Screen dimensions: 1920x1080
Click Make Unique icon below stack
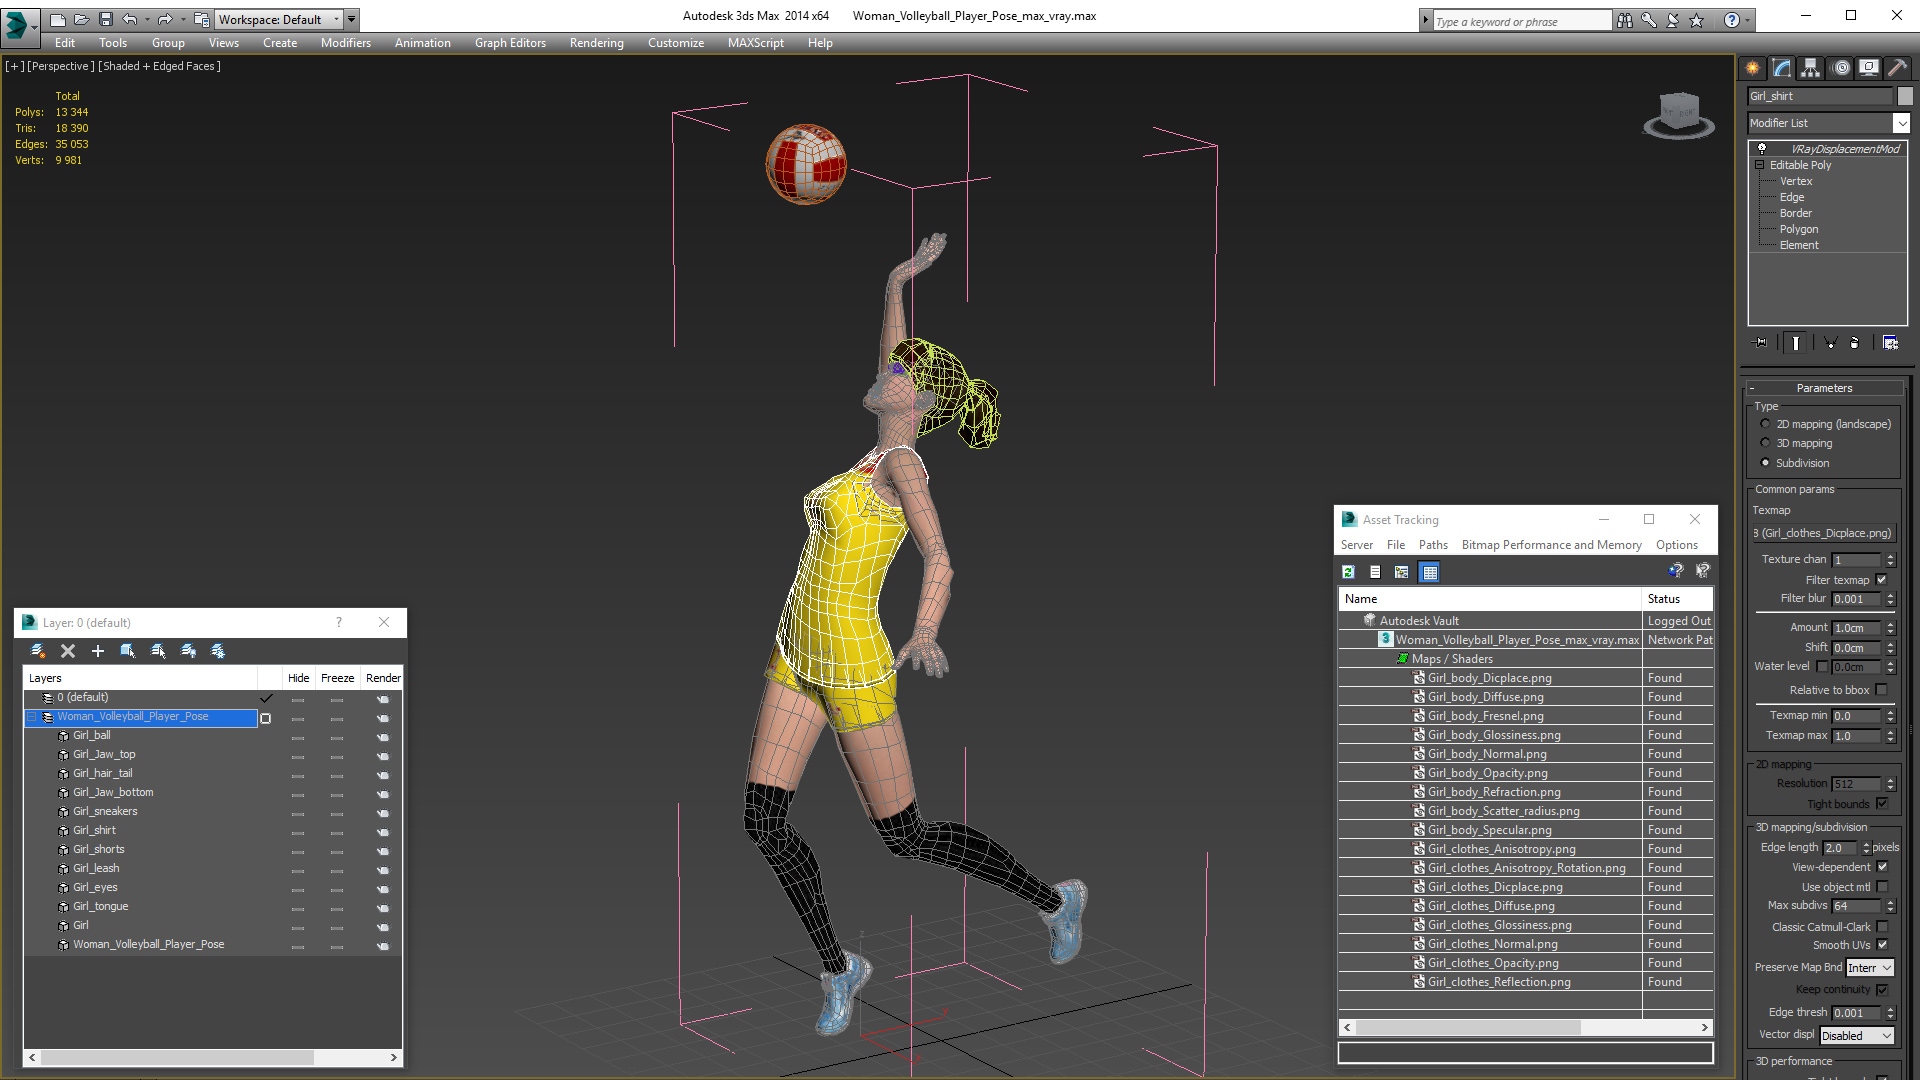1831,342
